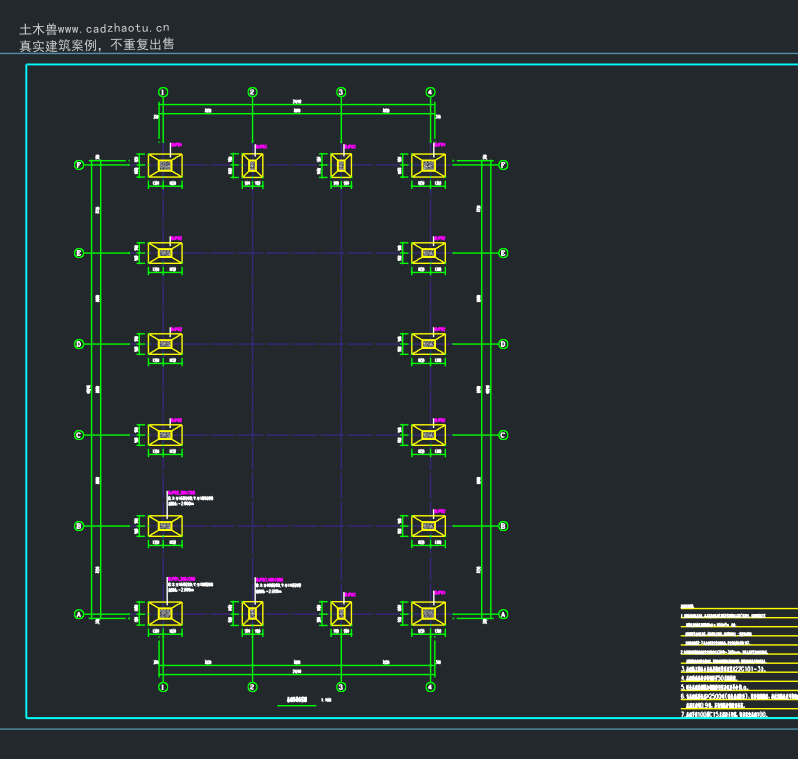Screen dimensions: 798x759
Task: Select axis bubble B on the left side
Action: (79, 526)
